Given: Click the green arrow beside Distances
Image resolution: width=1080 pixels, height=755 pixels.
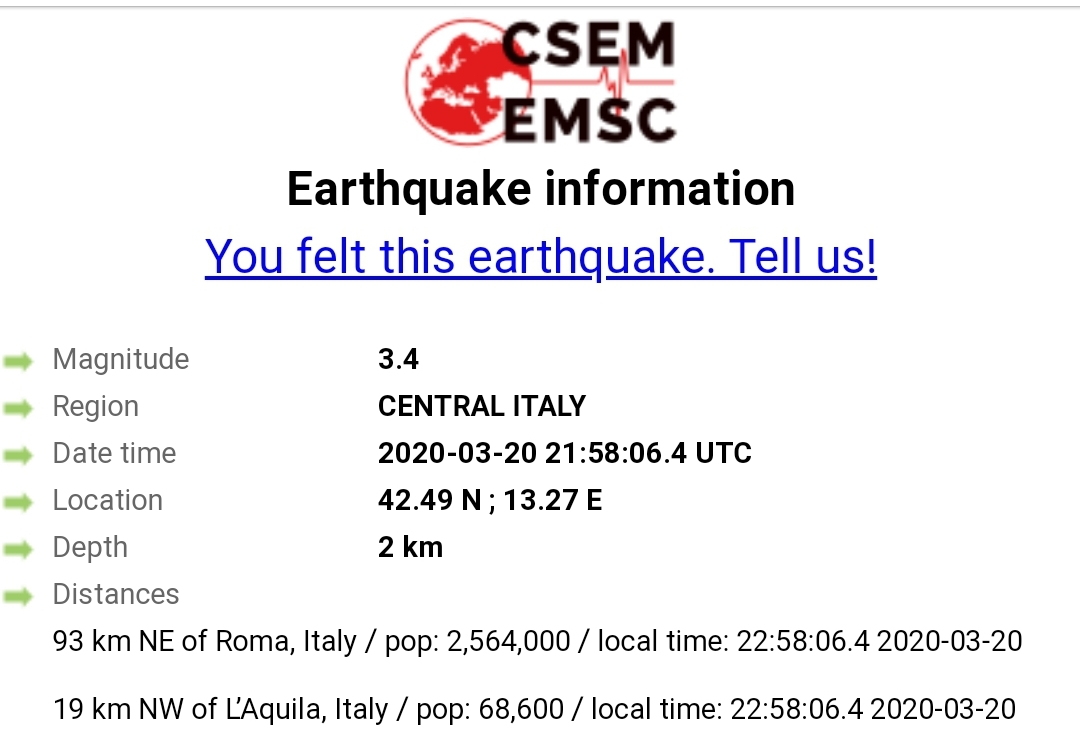Looking at the screenshot, I should click(x=18, y=596).
